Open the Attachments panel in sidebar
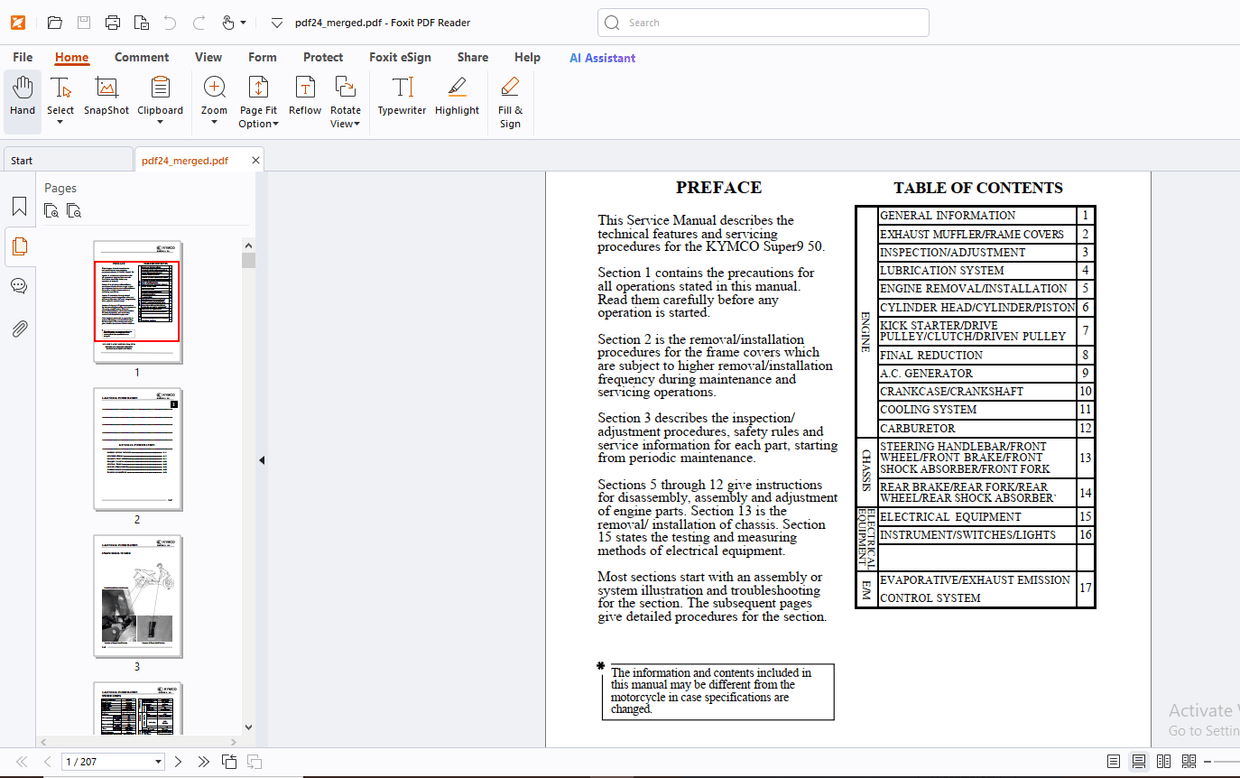Viewport: 1240px width, 778px height. 19,329
